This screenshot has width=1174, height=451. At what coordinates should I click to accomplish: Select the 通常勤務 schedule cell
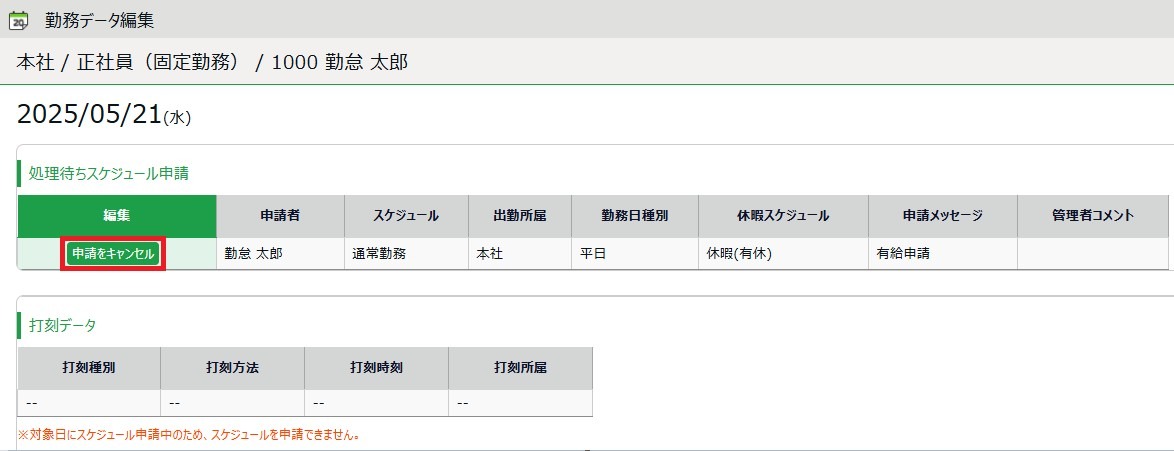[x=378, y=254]
